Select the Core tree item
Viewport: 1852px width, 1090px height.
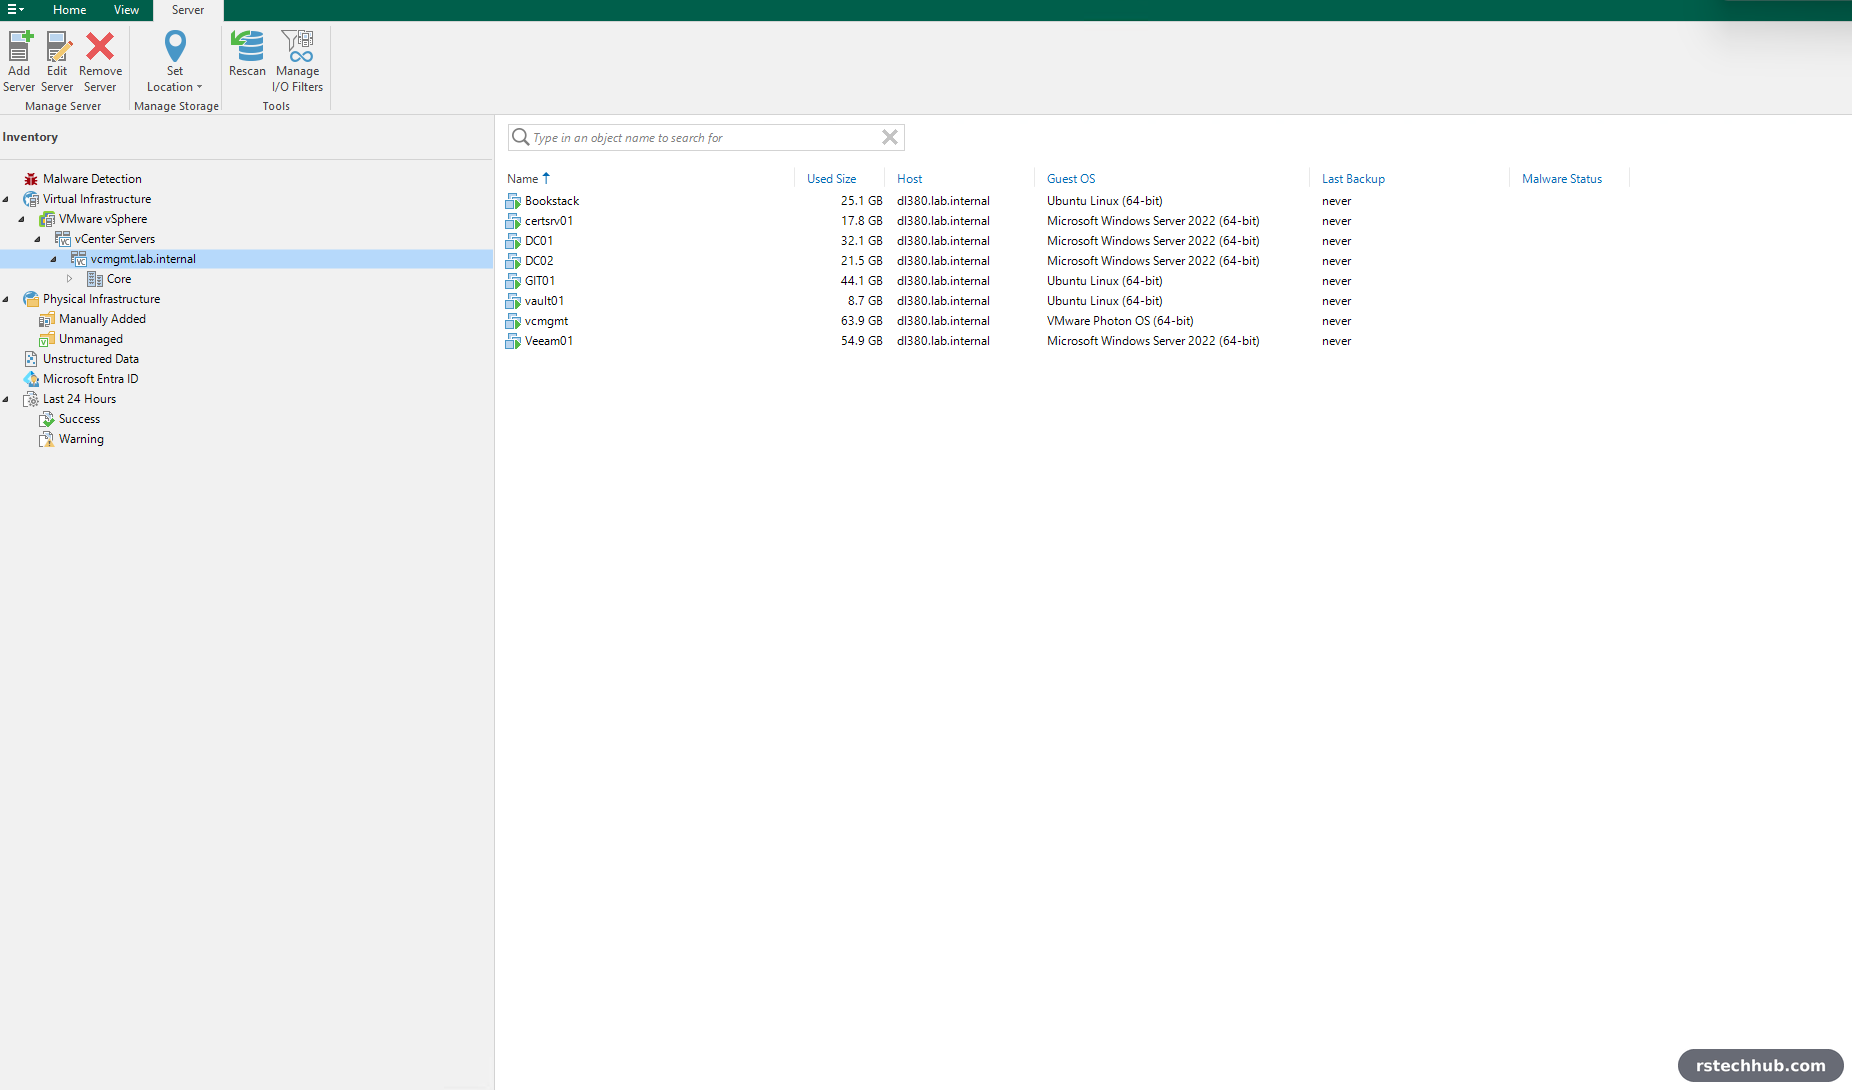(119, 279)
